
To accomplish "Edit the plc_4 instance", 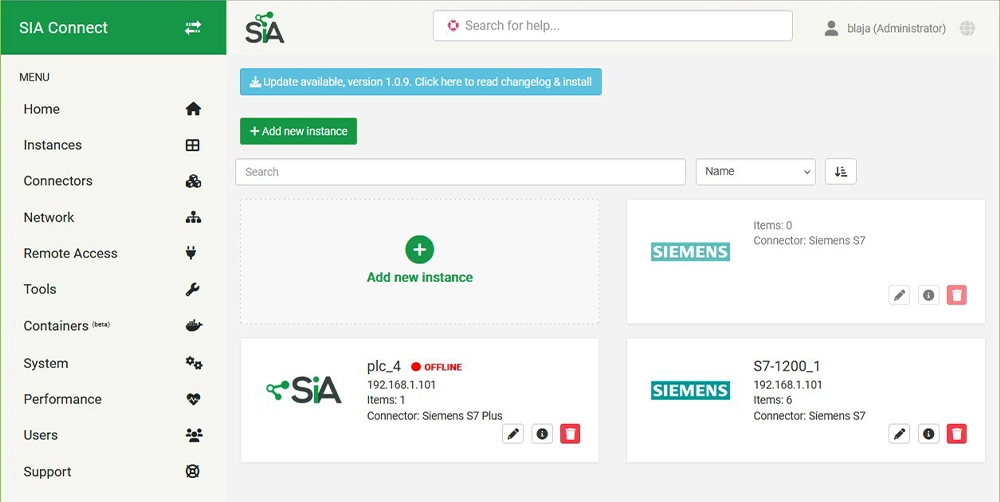I will click(513, 434).
